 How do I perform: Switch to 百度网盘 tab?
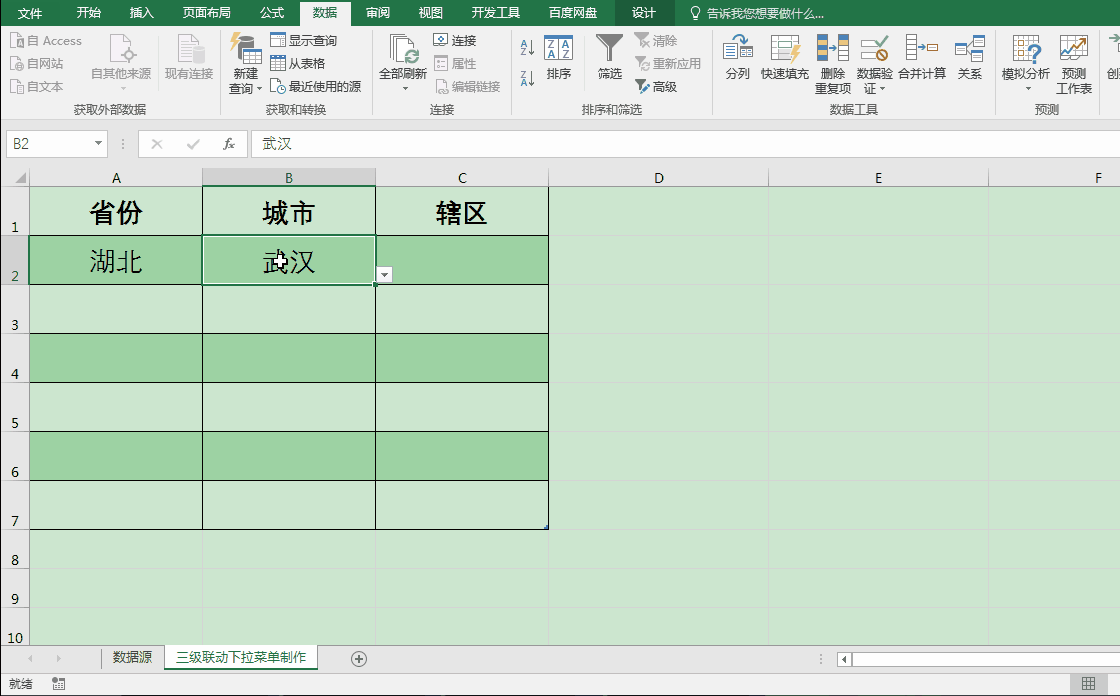point(573,13)
